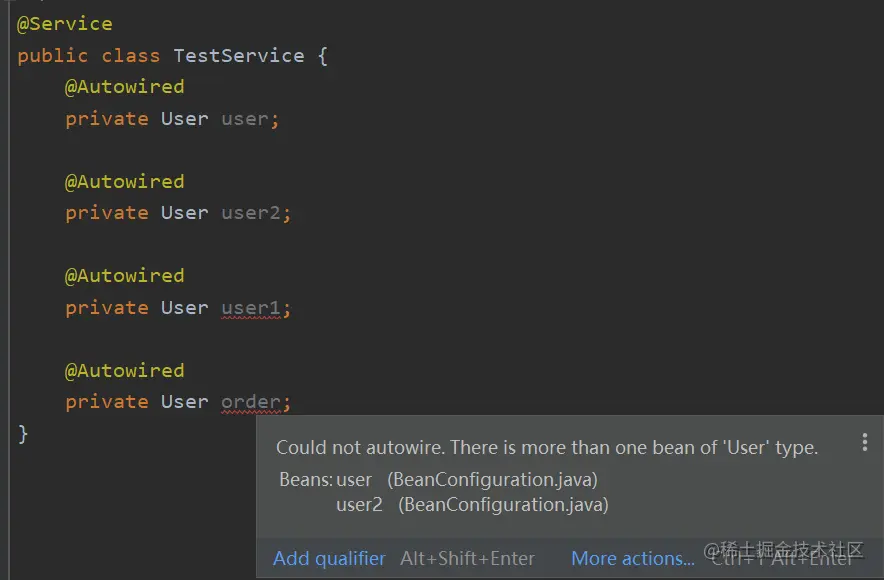Click '(BeanConfiguration.java)' beside bean user
This screenshot has height=580, width=884.
tap(492, 480)
